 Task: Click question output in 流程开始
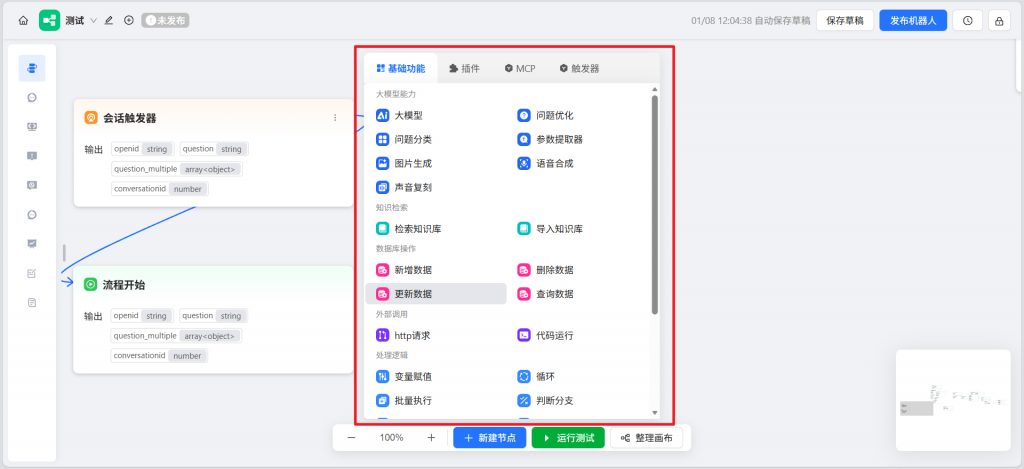(x=214, y=315)
